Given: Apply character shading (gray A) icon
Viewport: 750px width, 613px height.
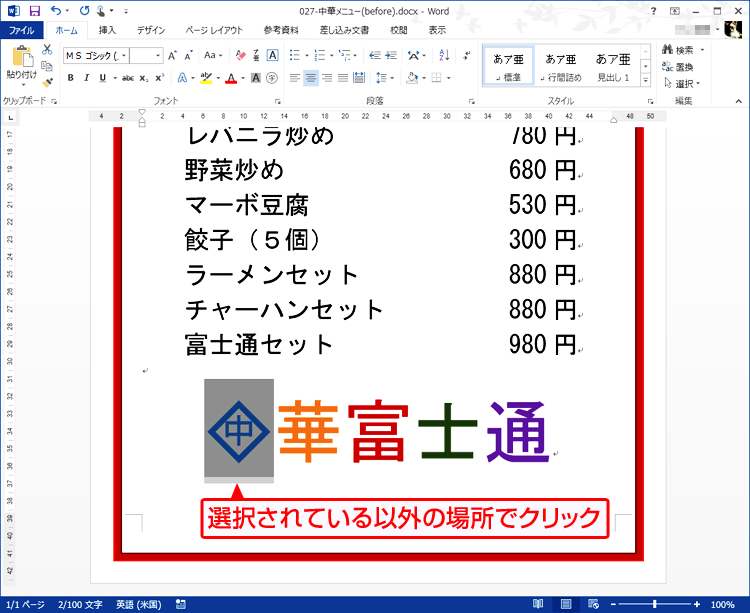Looking at the screenshot, I should (x=256, y=78).
